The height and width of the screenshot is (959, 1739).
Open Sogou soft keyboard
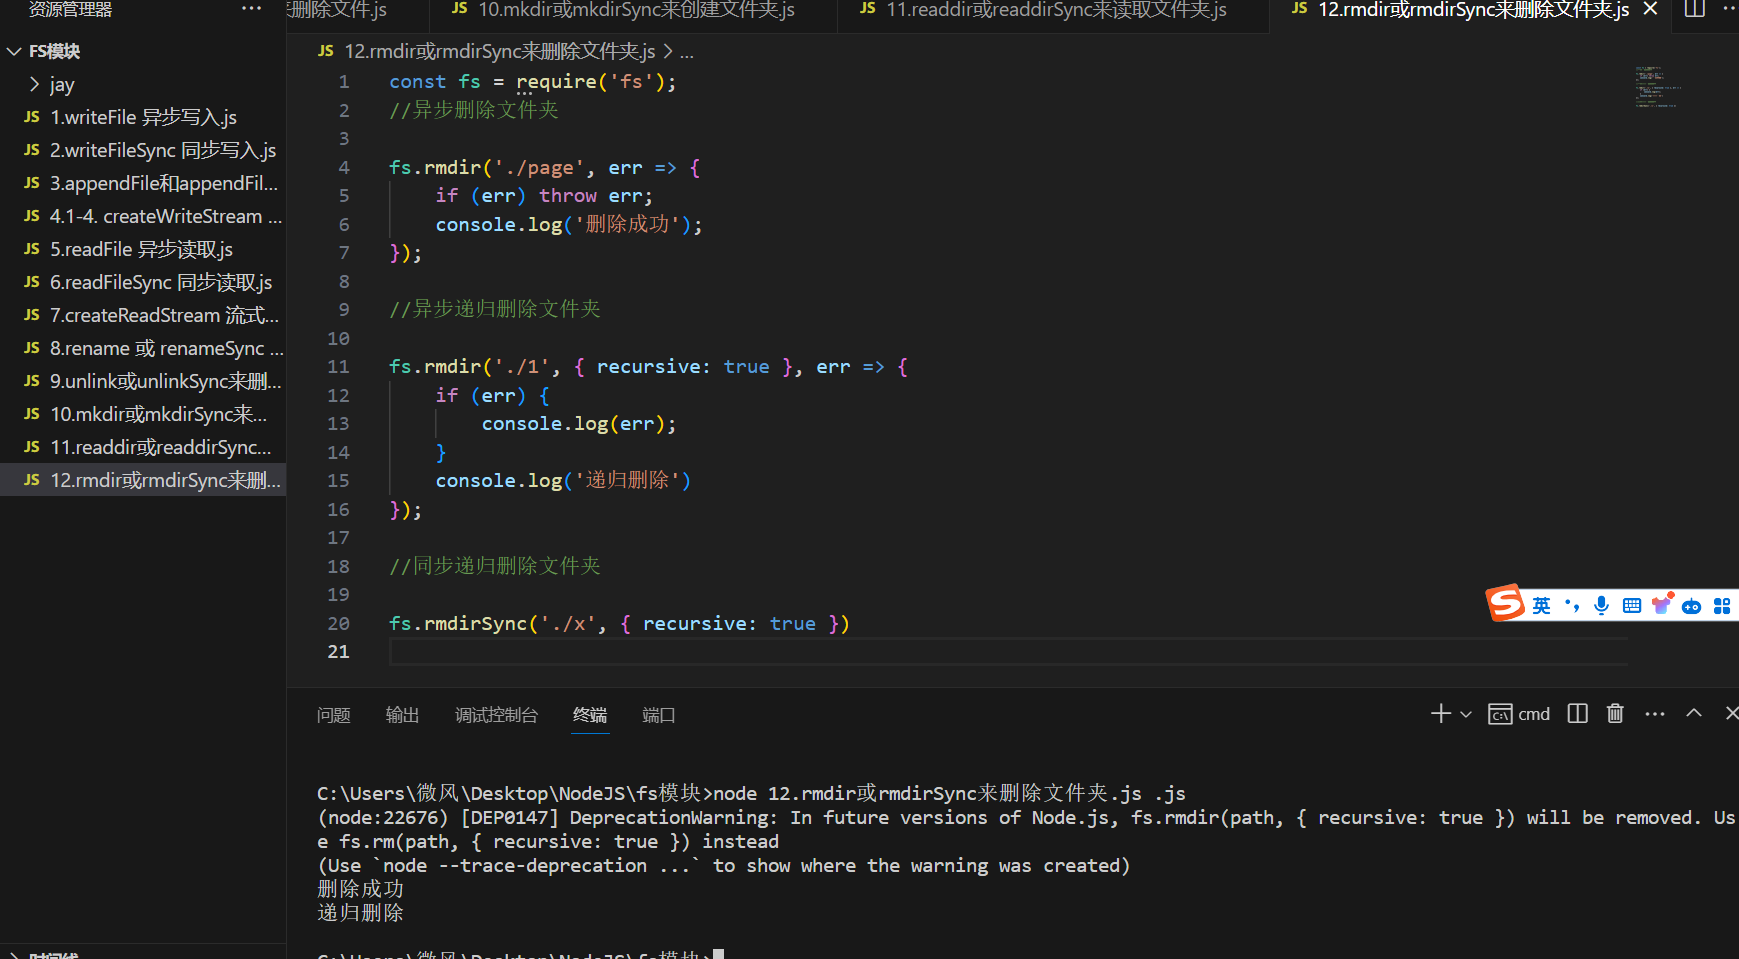1632,606
